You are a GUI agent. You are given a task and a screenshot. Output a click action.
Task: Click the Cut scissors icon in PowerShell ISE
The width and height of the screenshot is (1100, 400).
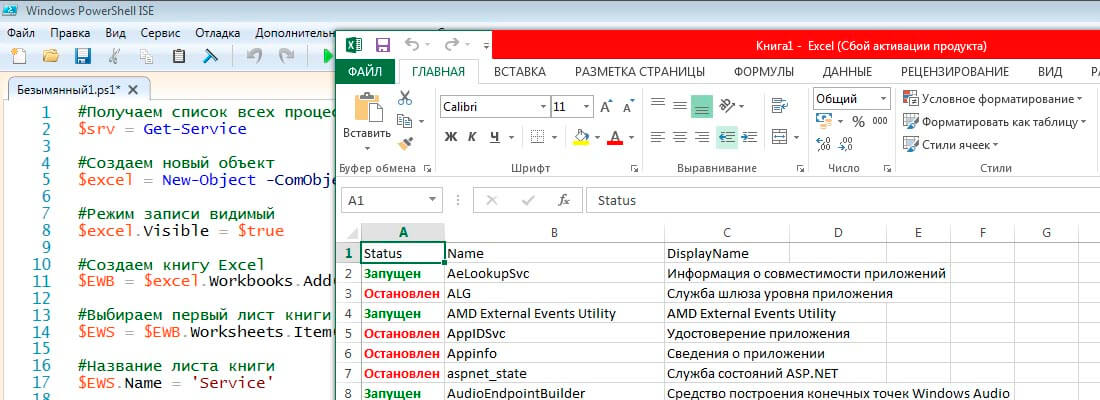115,57
